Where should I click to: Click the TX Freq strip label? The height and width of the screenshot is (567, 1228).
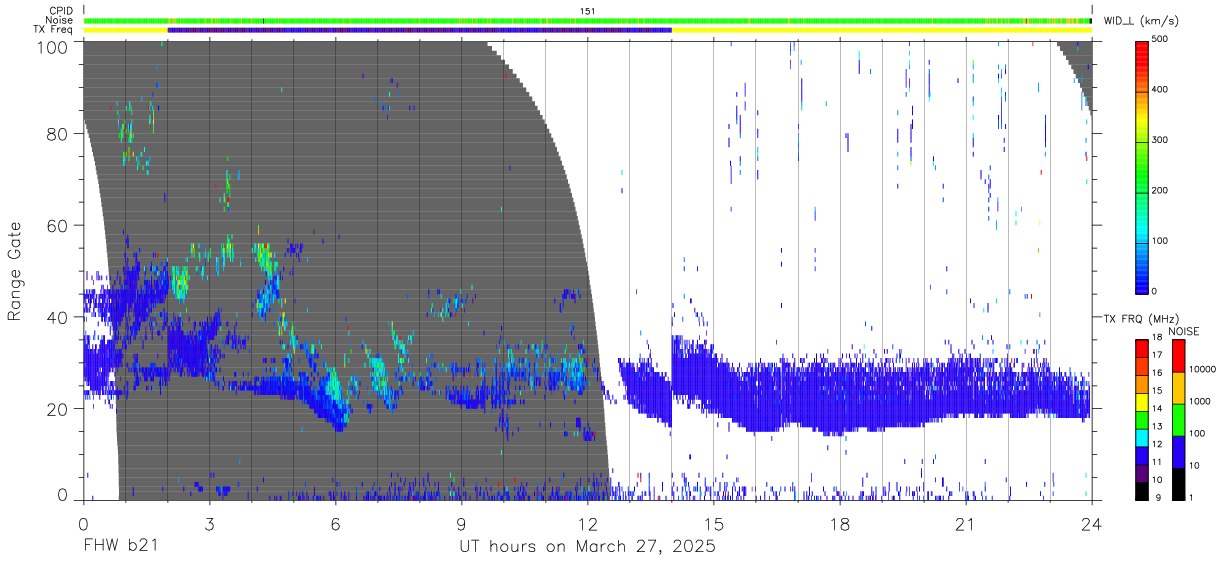pos(54,30)
